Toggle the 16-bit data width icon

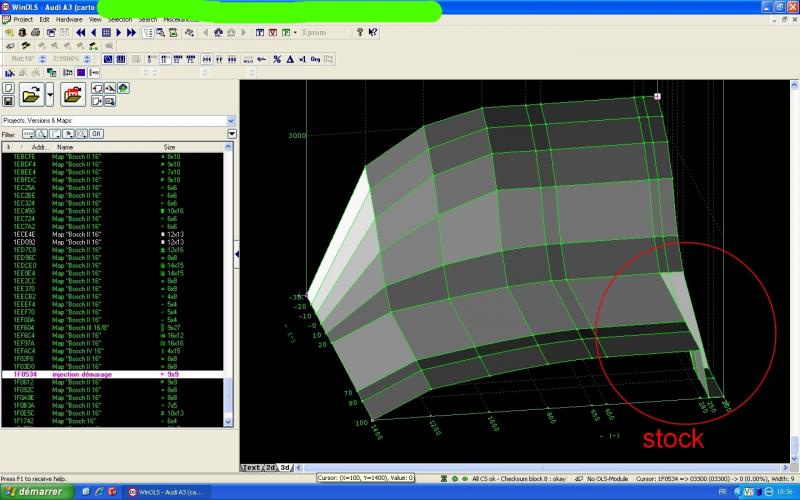click(x=165, y=59)
